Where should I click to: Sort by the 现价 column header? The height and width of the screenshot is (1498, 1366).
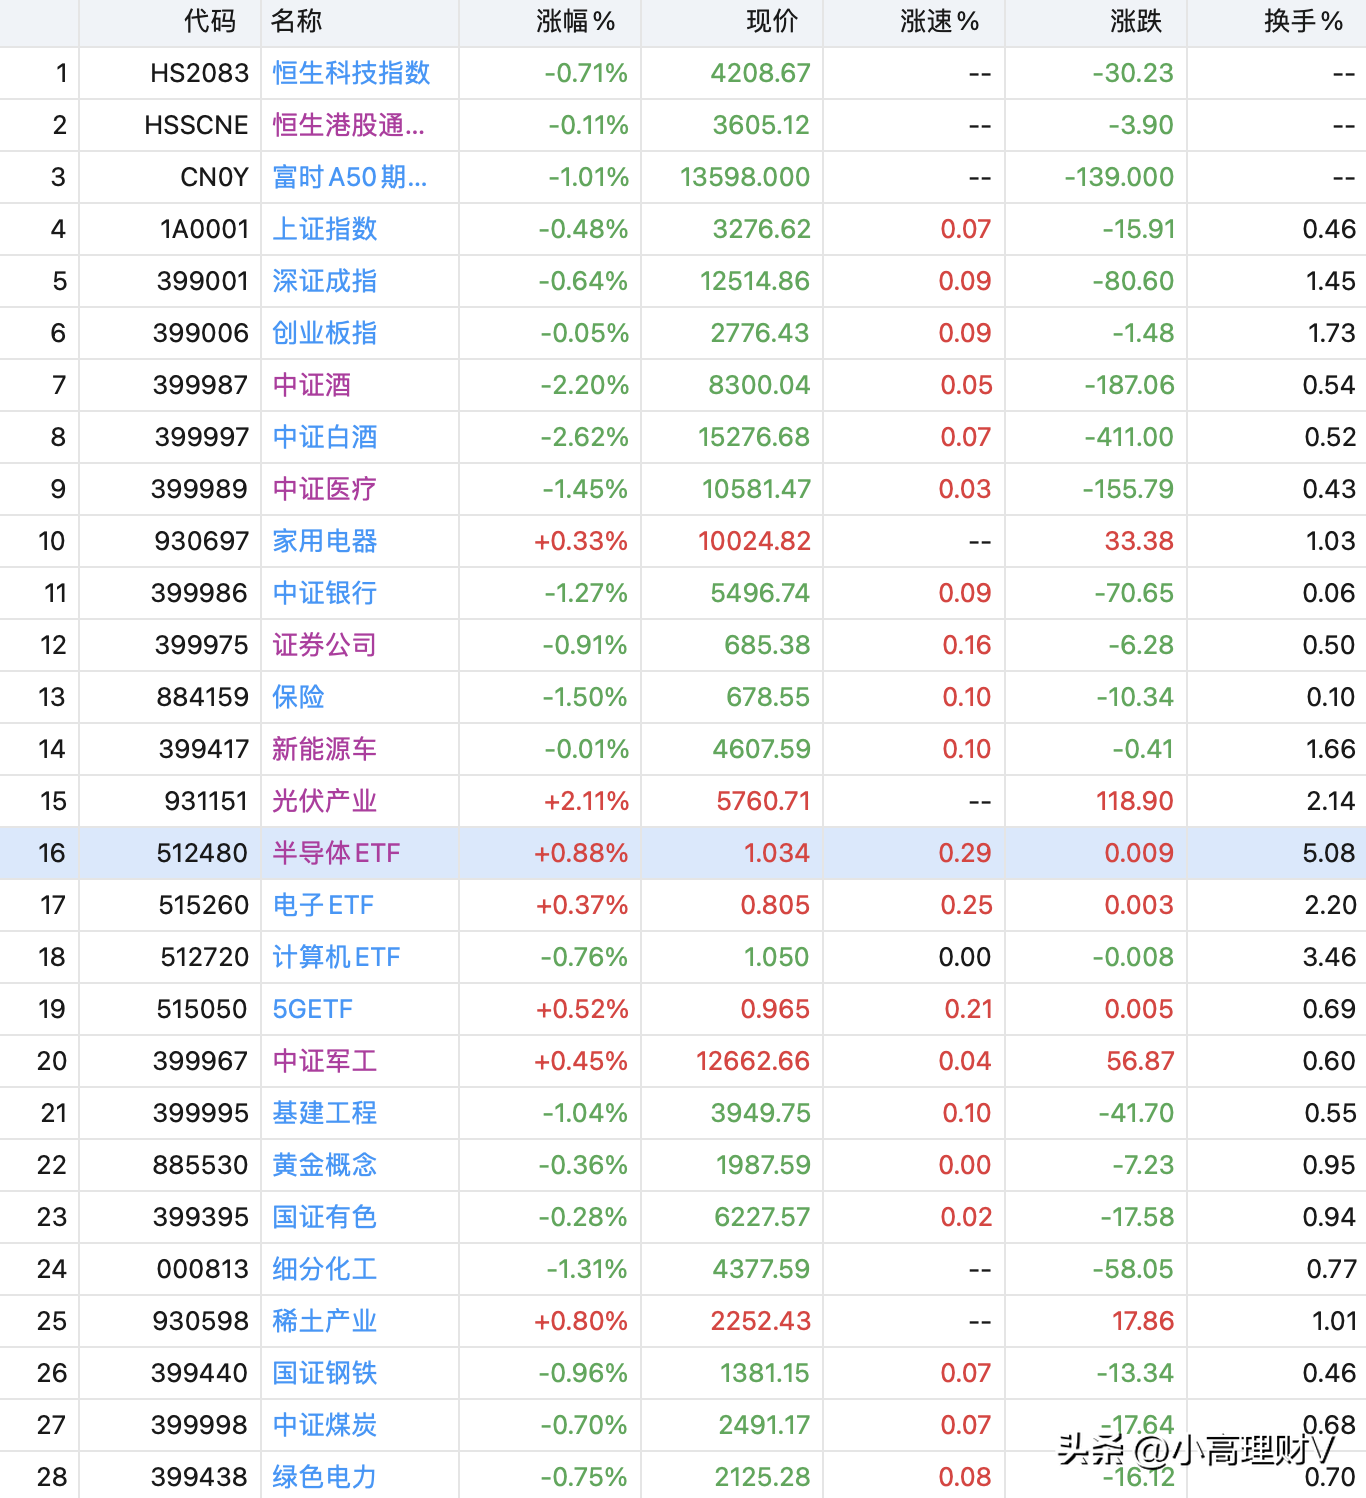point(772,21)
